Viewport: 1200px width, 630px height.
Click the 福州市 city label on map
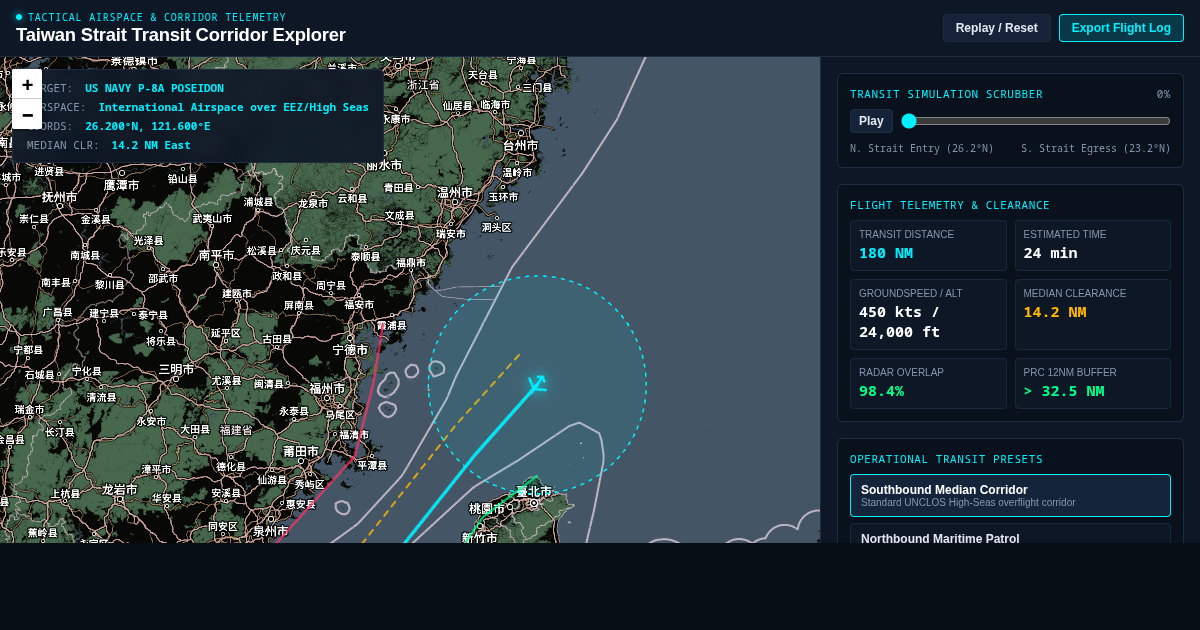coord(327,388)
